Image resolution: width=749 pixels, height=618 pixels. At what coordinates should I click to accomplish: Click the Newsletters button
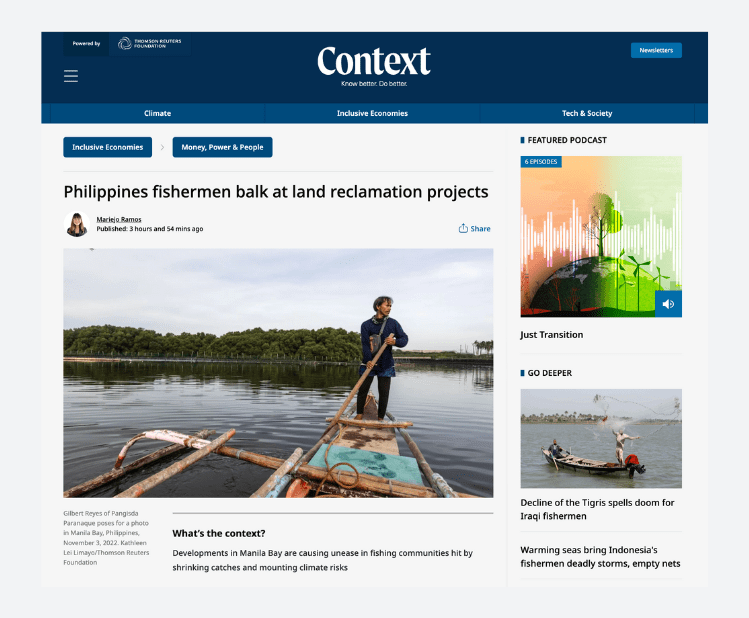(656, 50)
